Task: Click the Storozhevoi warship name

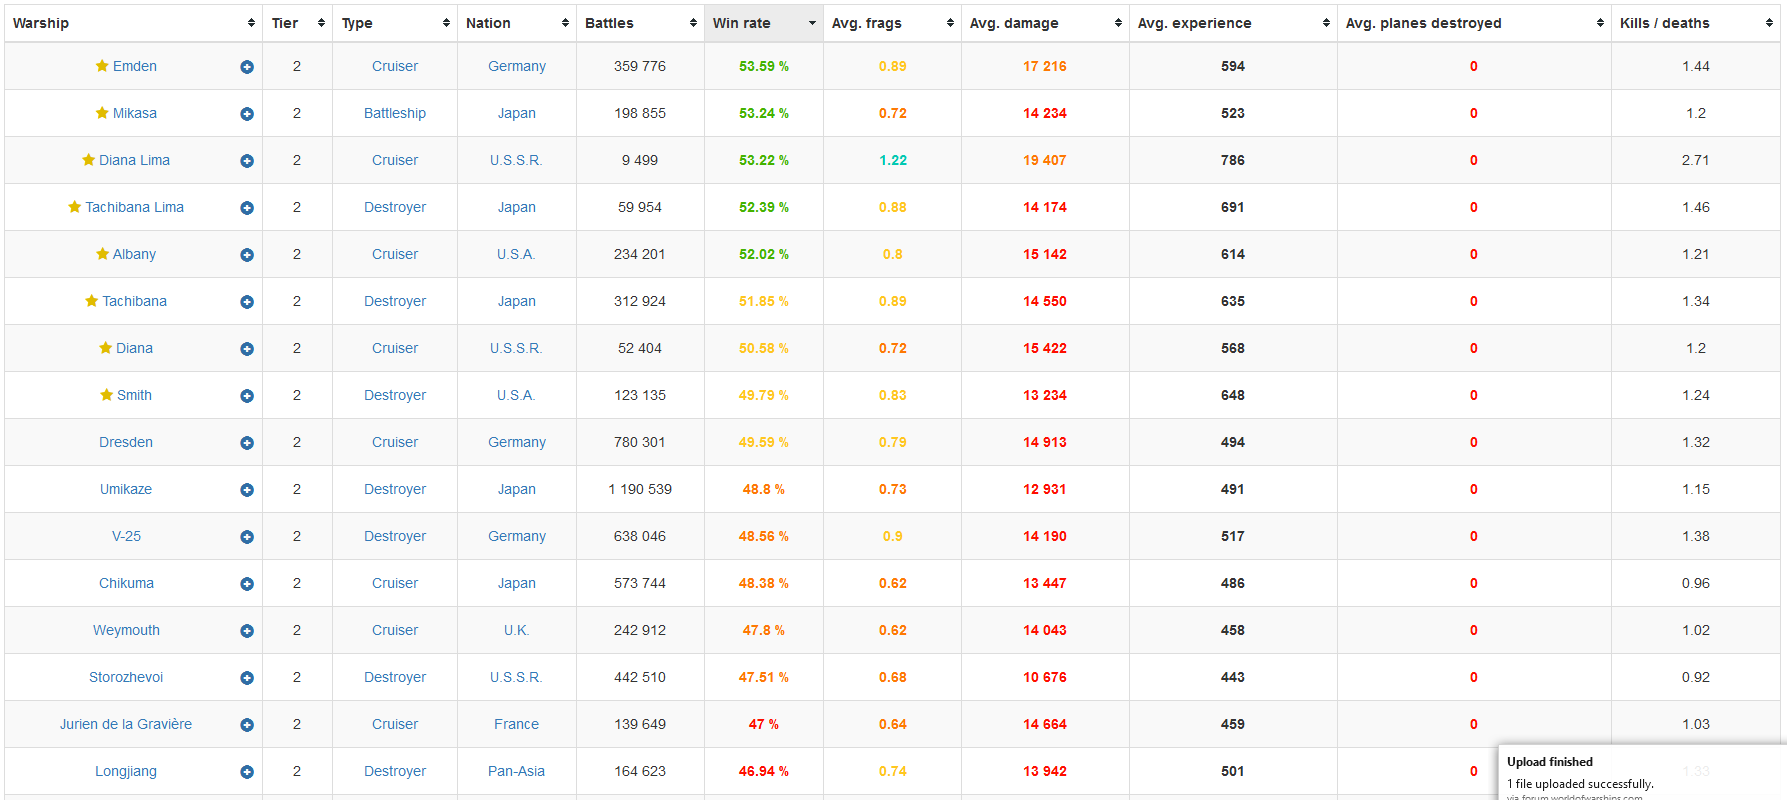Action: (126, 677)
